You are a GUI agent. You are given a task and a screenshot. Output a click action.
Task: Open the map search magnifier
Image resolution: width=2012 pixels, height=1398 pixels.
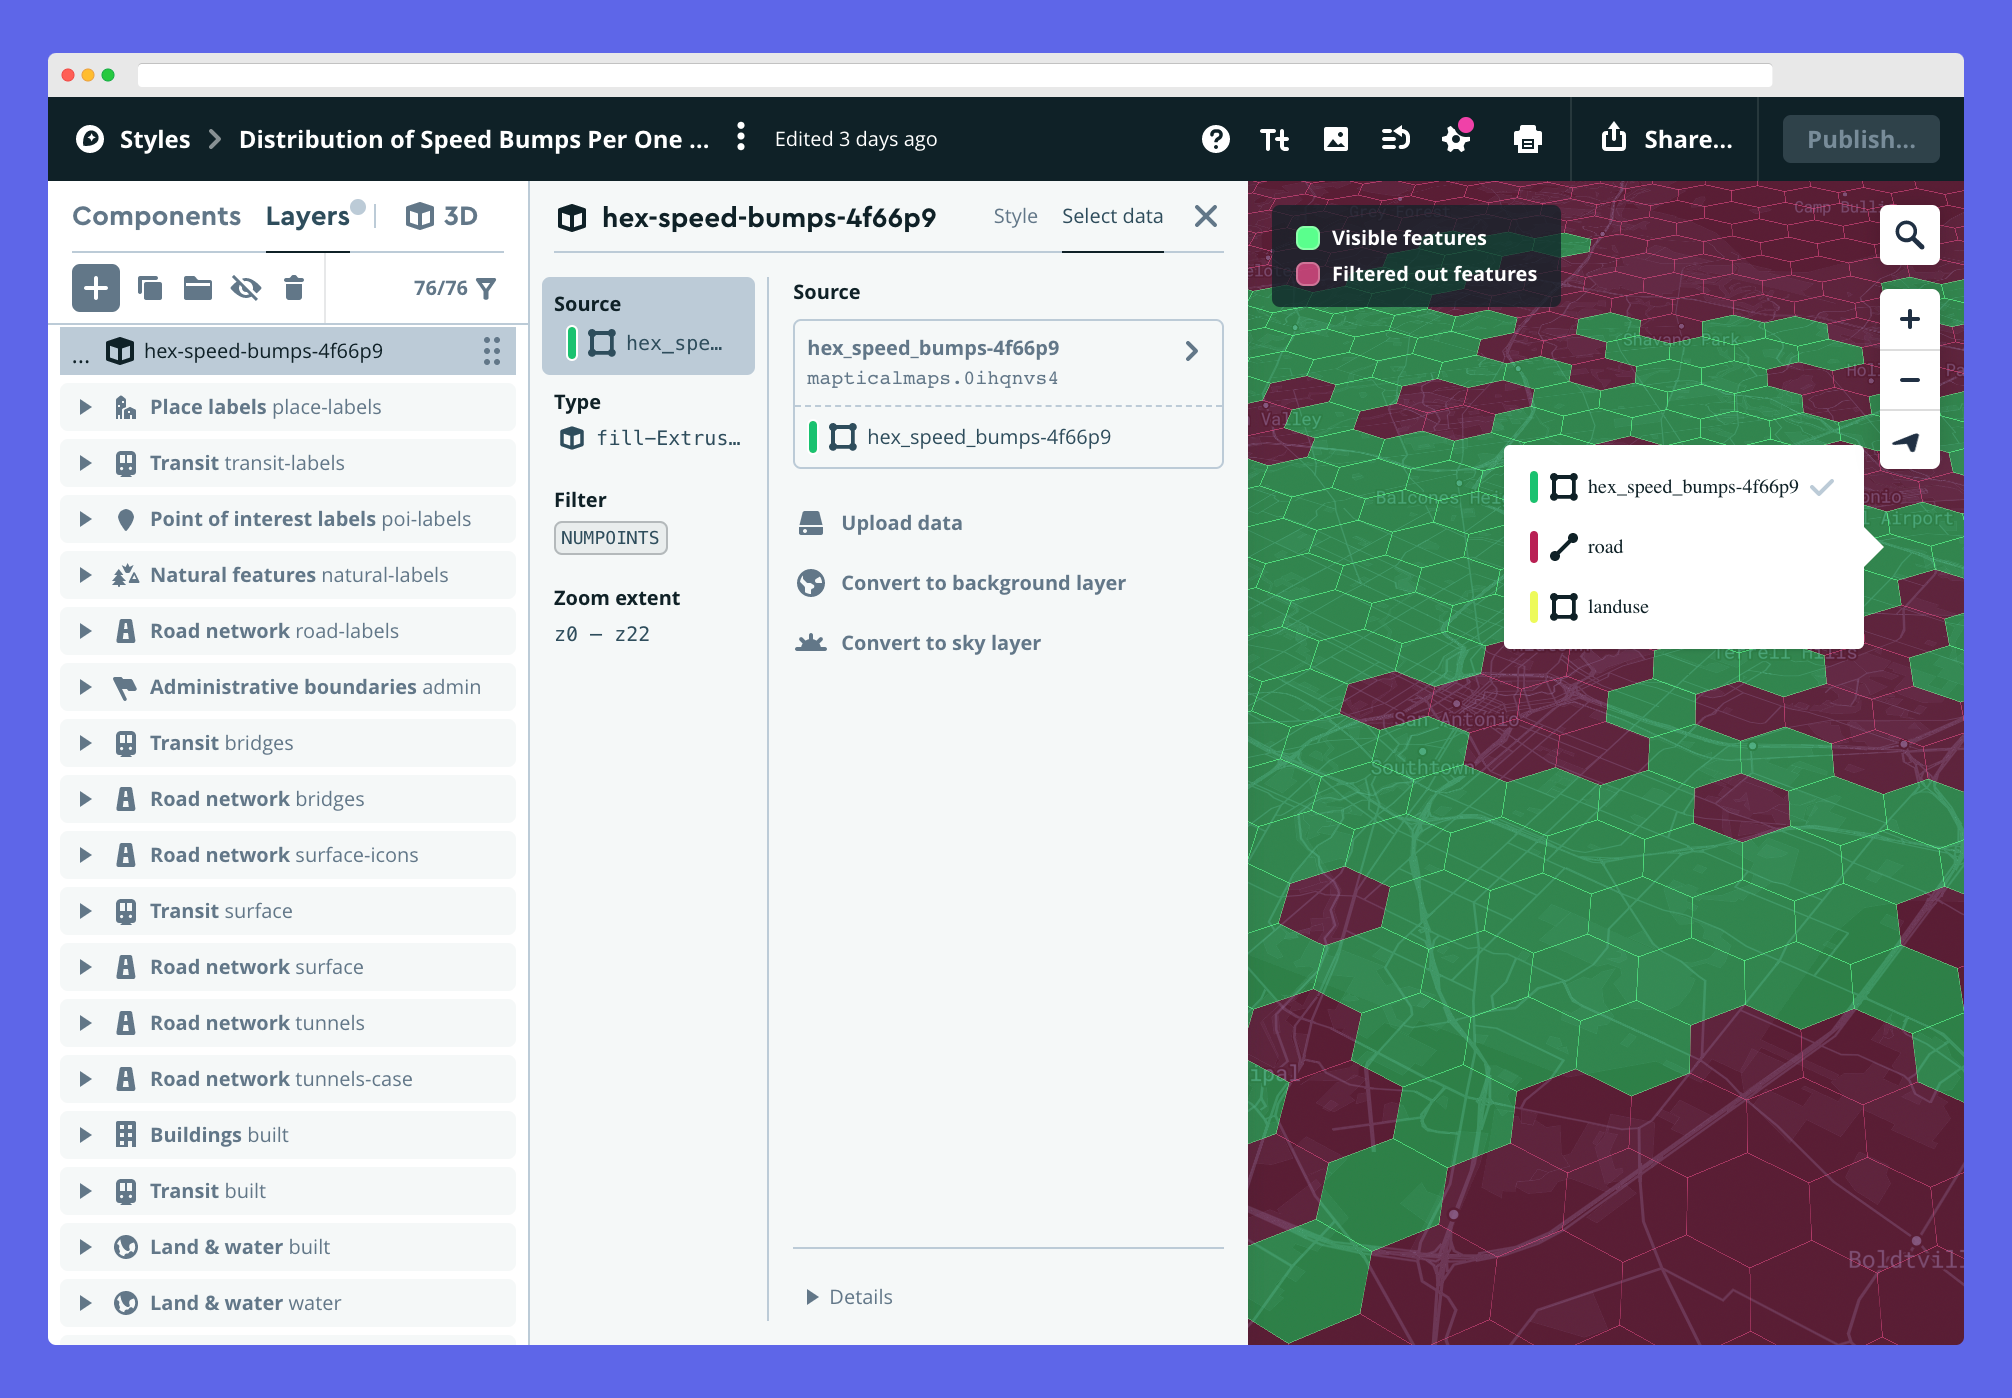(x=1909, y=235)
